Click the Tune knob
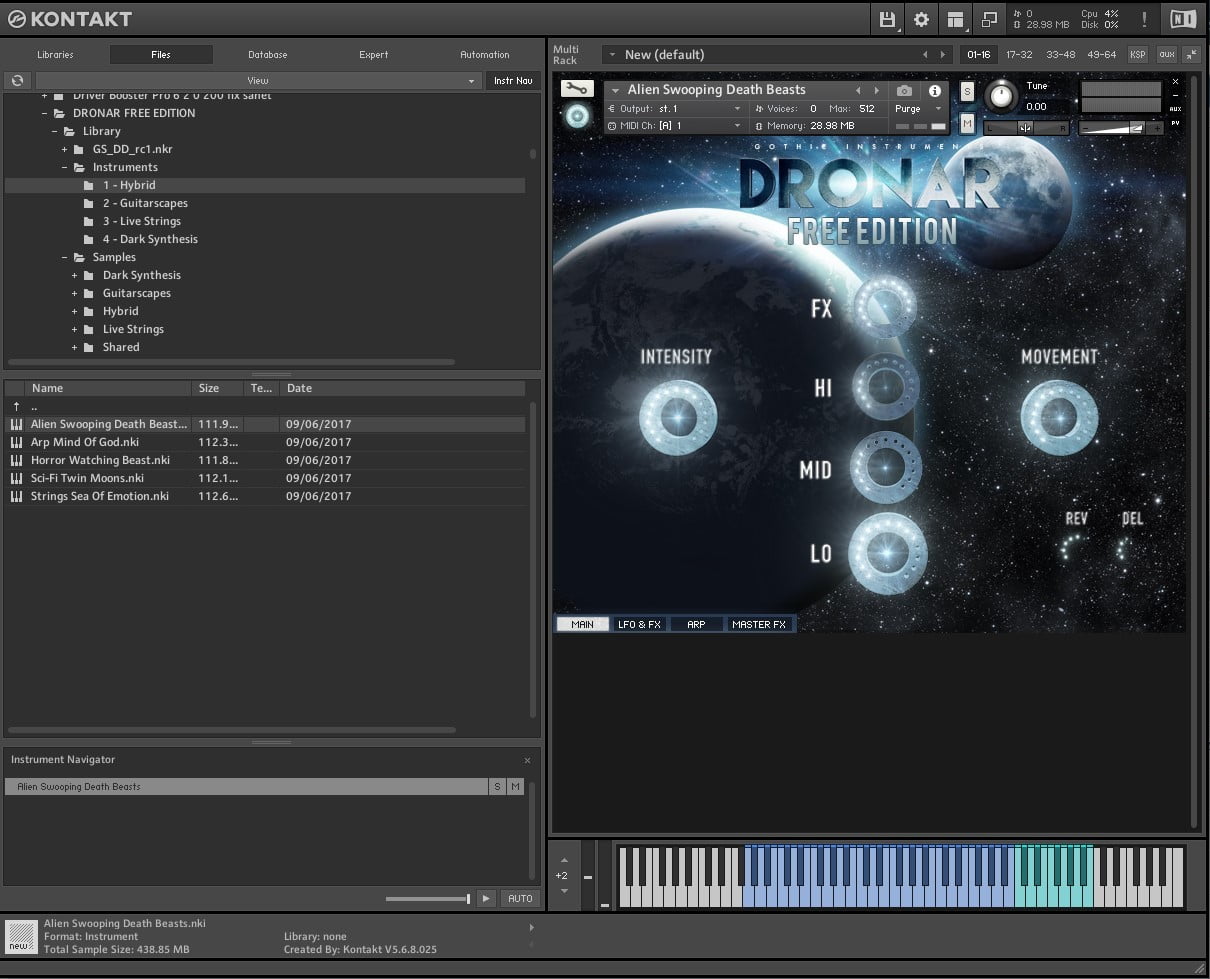The image size is (1210, 979). 1000,97
